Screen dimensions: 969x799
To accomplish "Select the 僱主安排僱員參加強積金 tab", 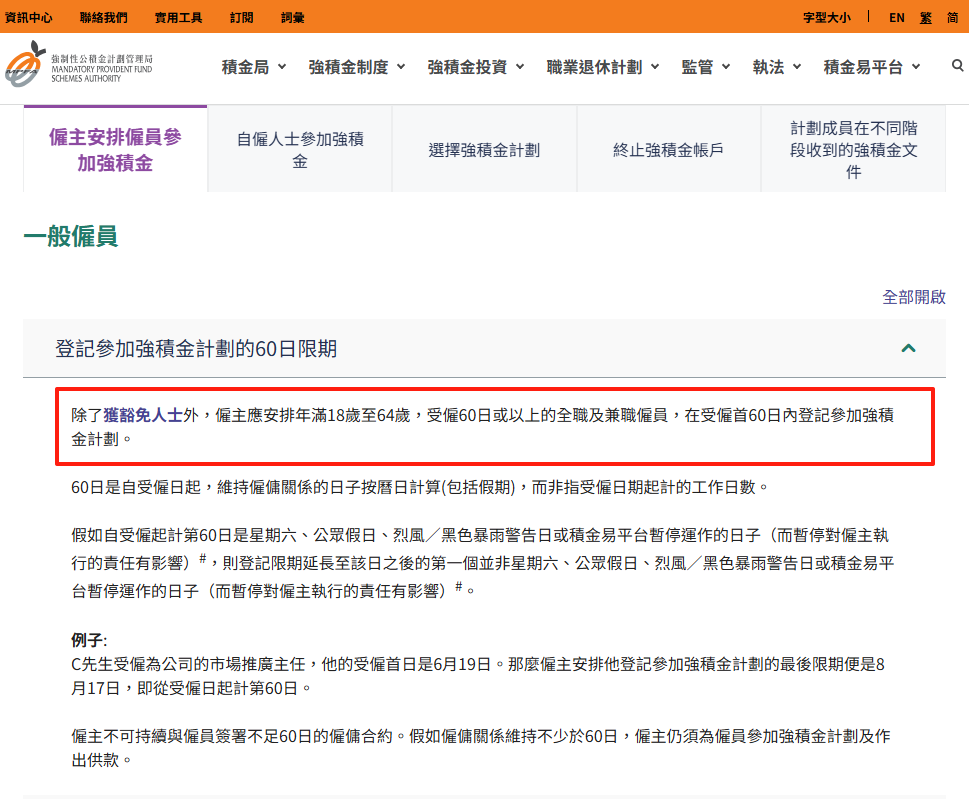I will click(115, 150).
